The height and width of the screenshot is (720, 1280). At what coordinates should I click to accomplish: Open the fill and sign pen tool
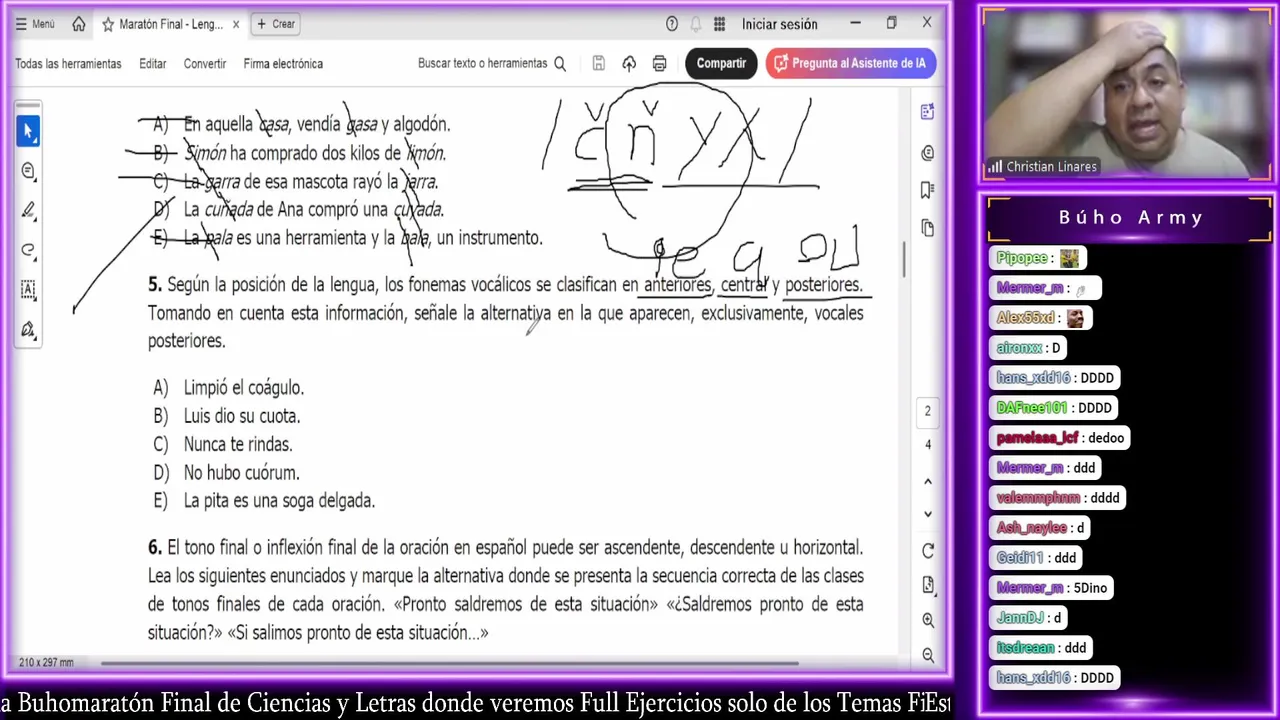tap(28, 330)
